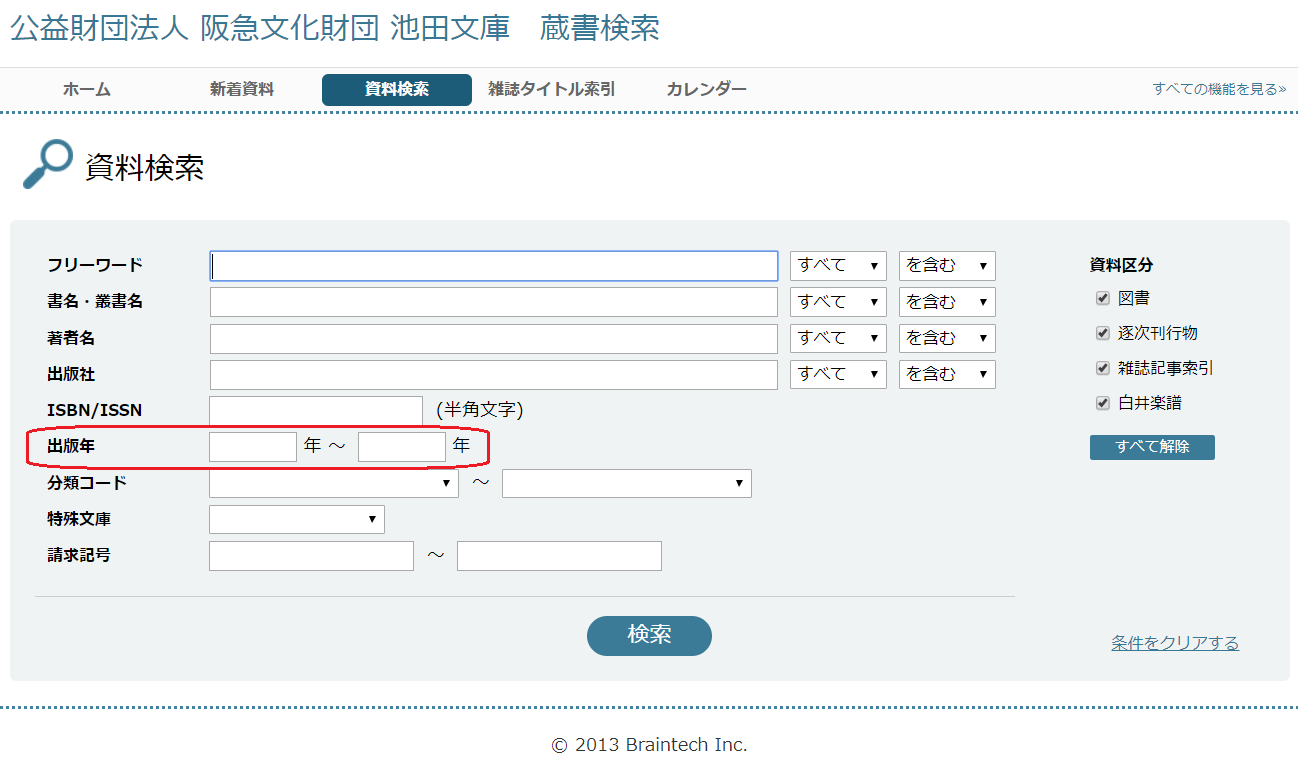Open the 雑誌タイトル索引 tab
1298x762 pixels.
552,89
